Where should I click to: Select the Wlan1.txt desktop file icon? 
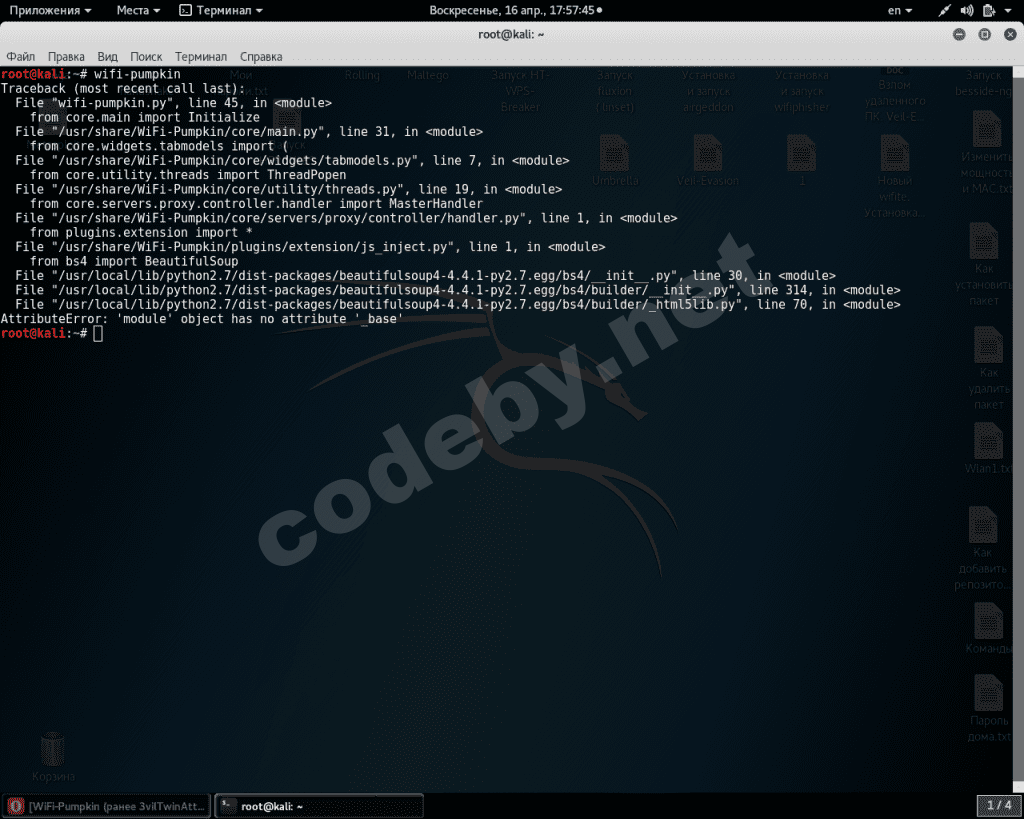click(987, 449)
